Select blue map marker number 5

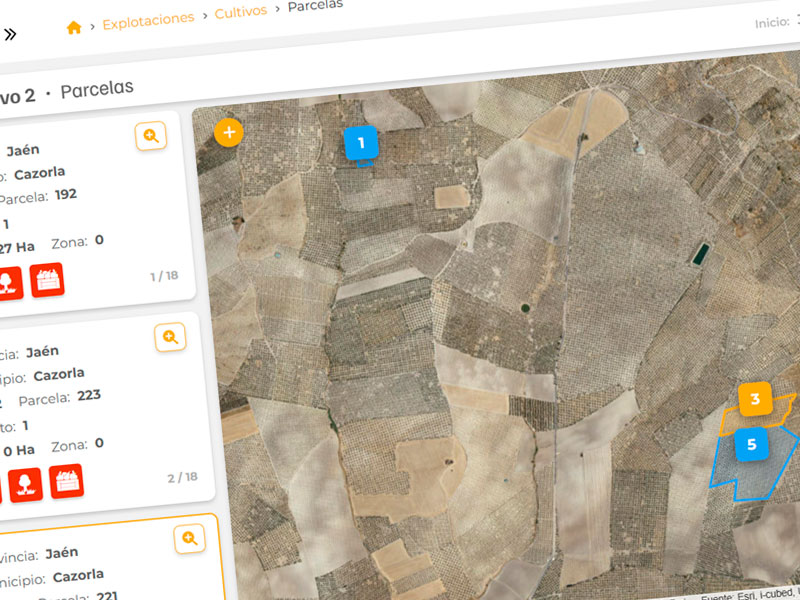(x=751, y=443)
